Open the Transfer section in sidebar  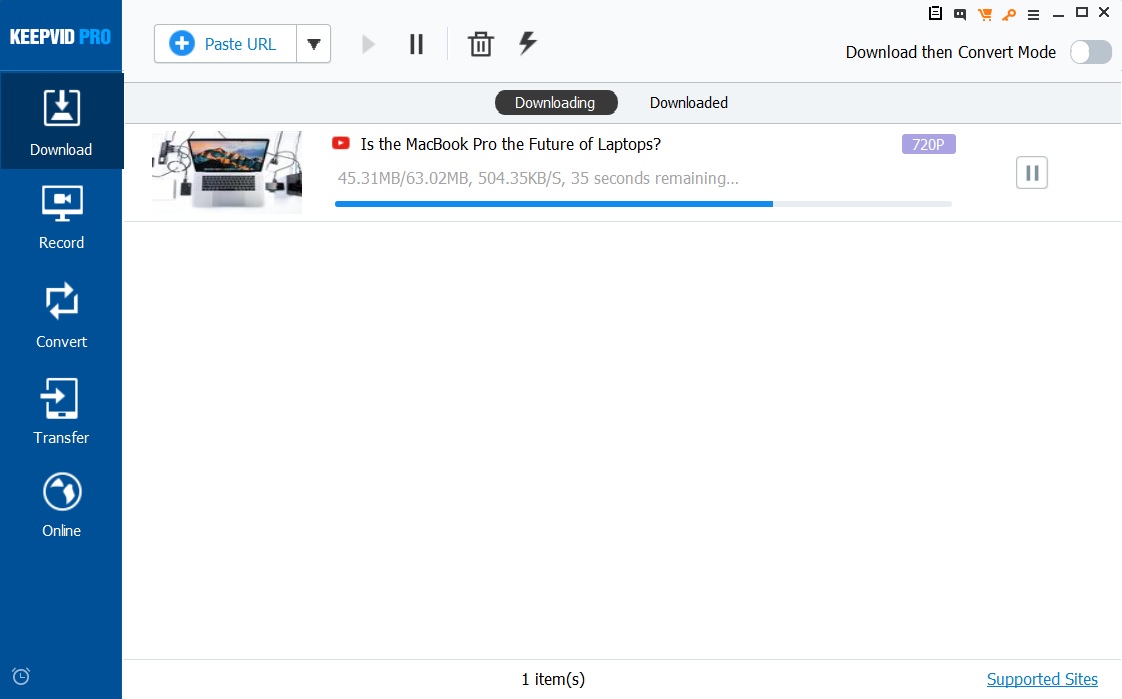click(x=62, y=411)
